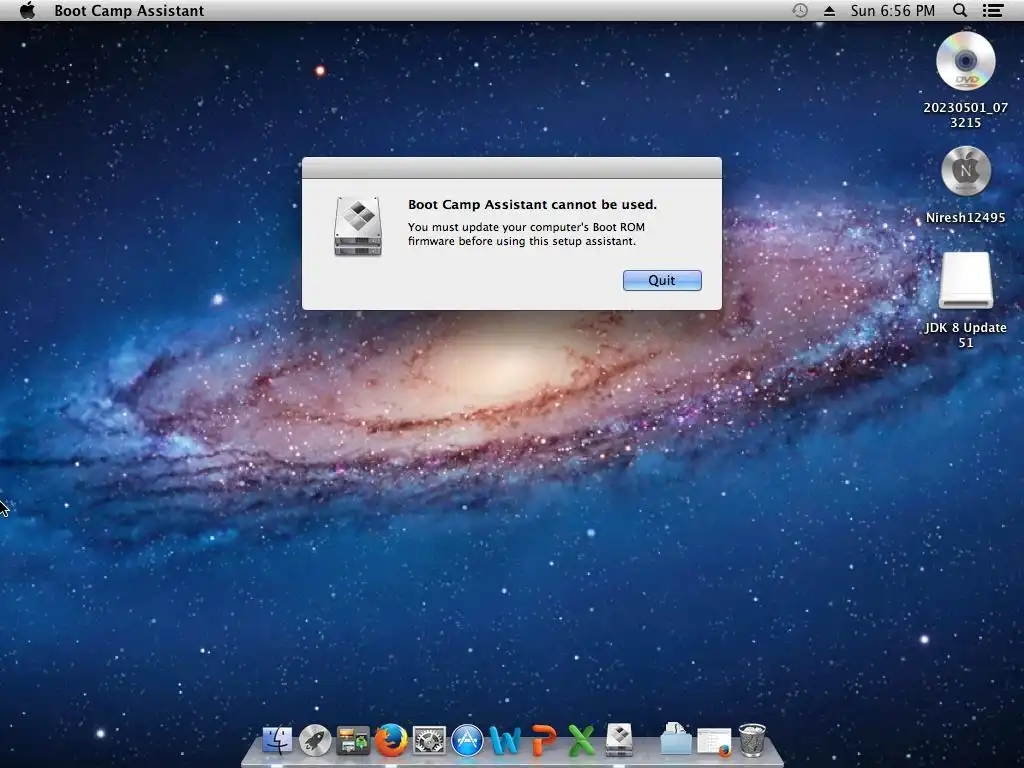Open Launchpad rocket icon in Dock

coord(315,741)
